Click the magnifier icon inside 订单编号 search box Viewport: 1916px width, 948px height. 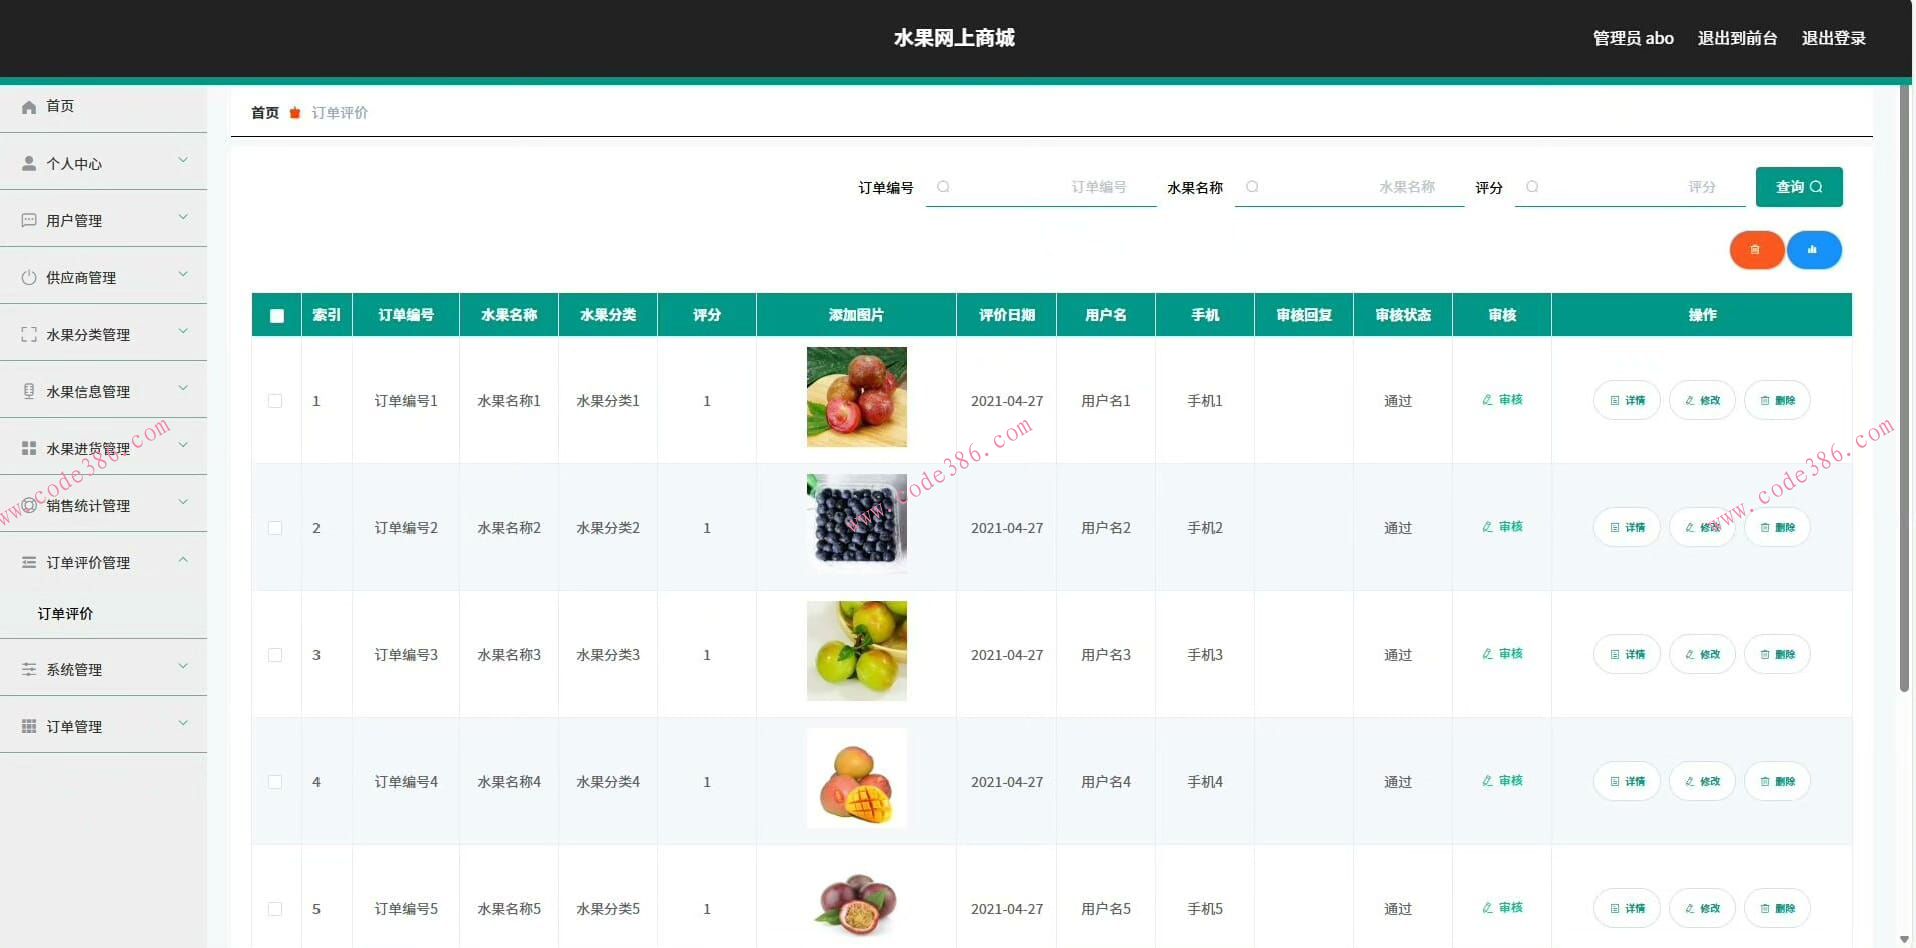(x=943, y=187)
